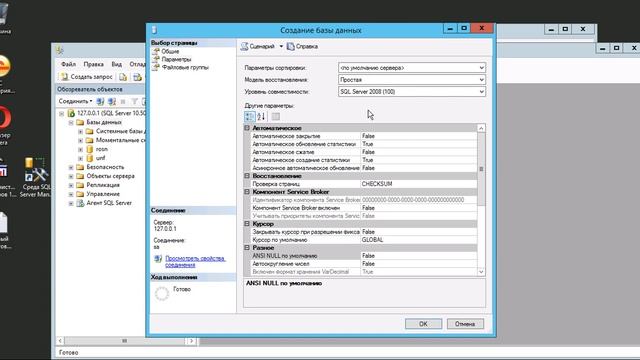Select the Общие page

pyautogui.click(x=170, y=51)
